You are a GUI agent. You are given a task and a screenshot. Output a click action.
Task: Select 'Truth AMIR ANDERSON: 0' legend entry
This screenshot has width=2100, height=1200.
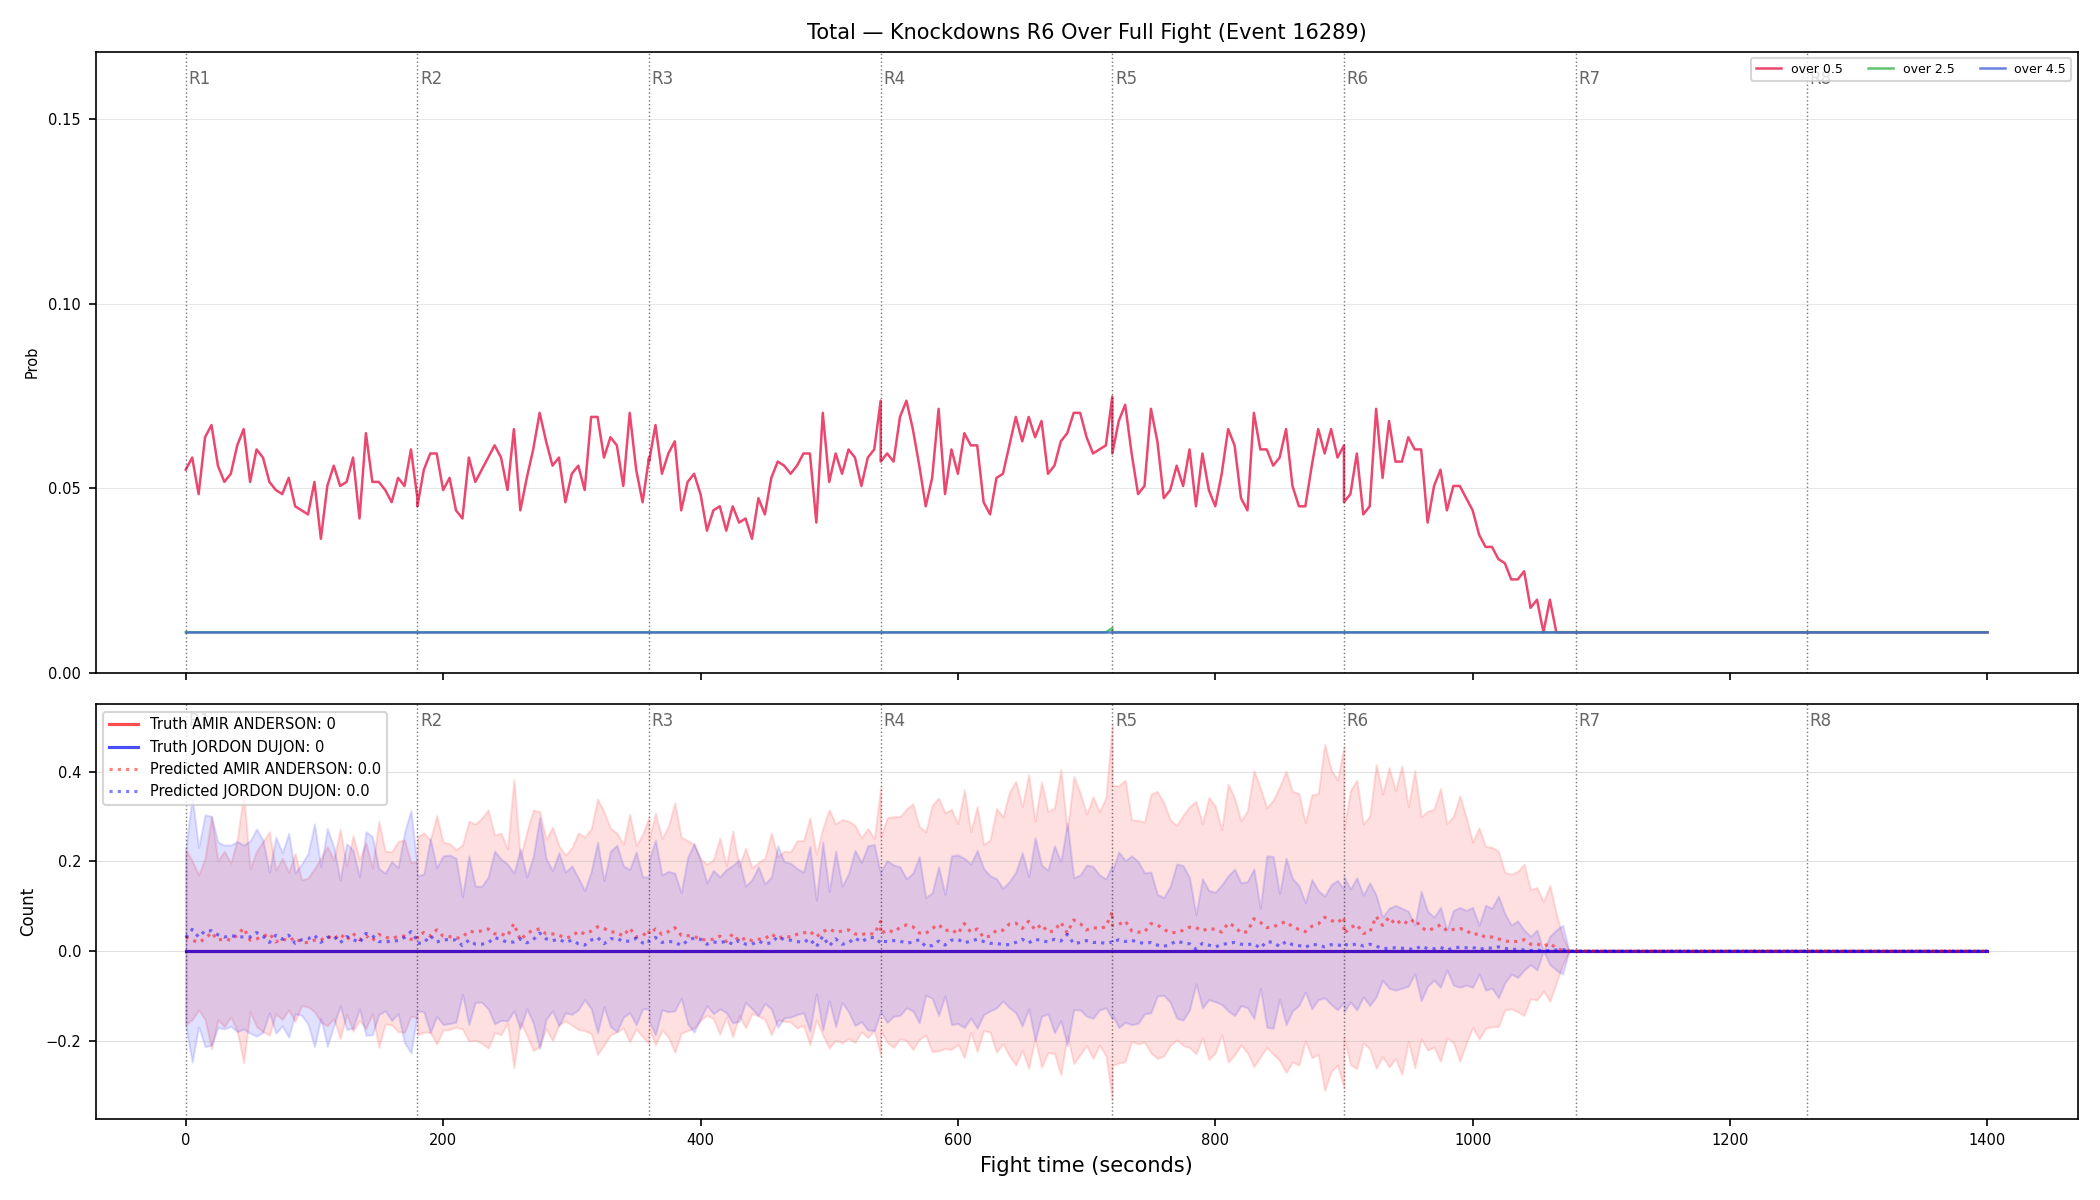pos(222,724)
